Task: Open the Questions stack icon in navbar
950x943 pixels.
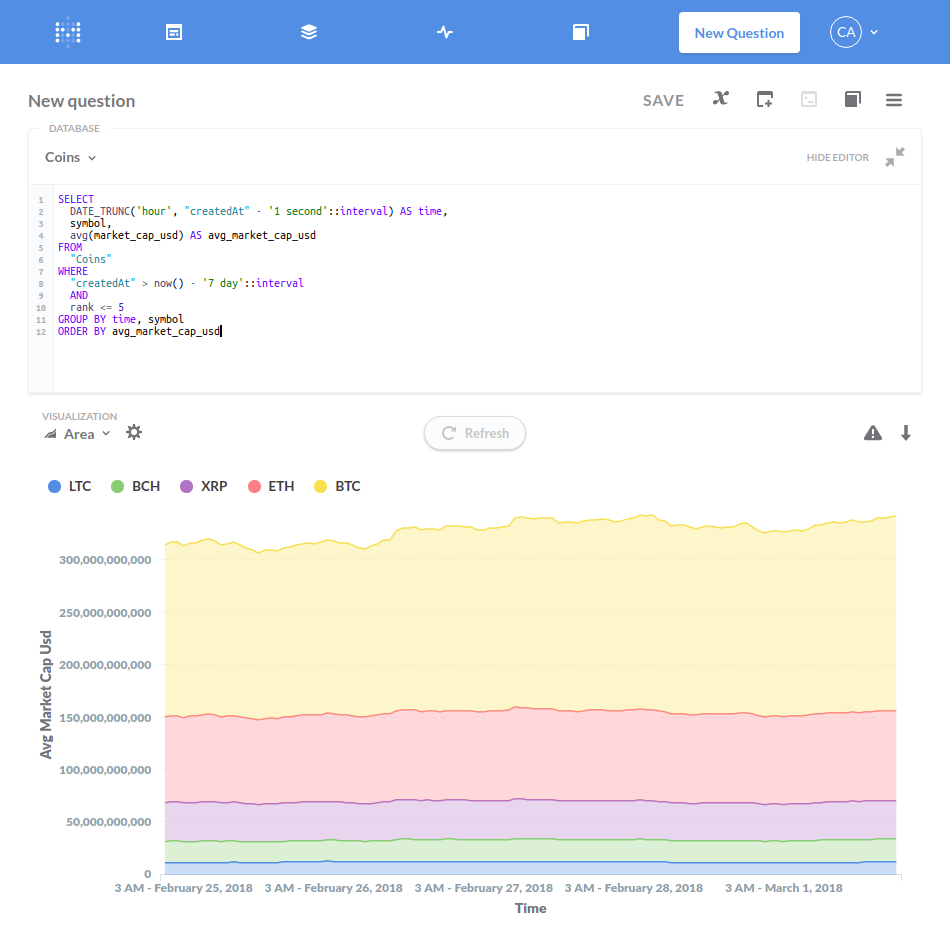Action: click(x=309, y=32)
